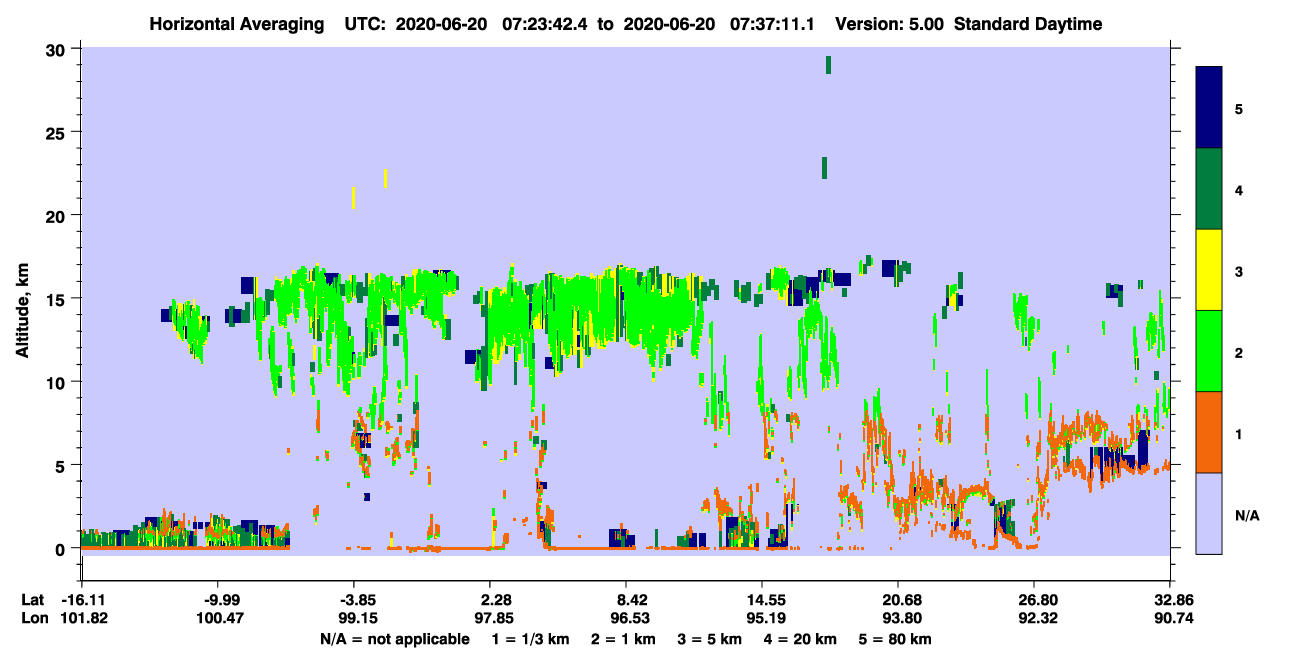The image size is (1300, 667).
Task: Click the orange level 1 colorbar segment
Action: click(1209, 432)
